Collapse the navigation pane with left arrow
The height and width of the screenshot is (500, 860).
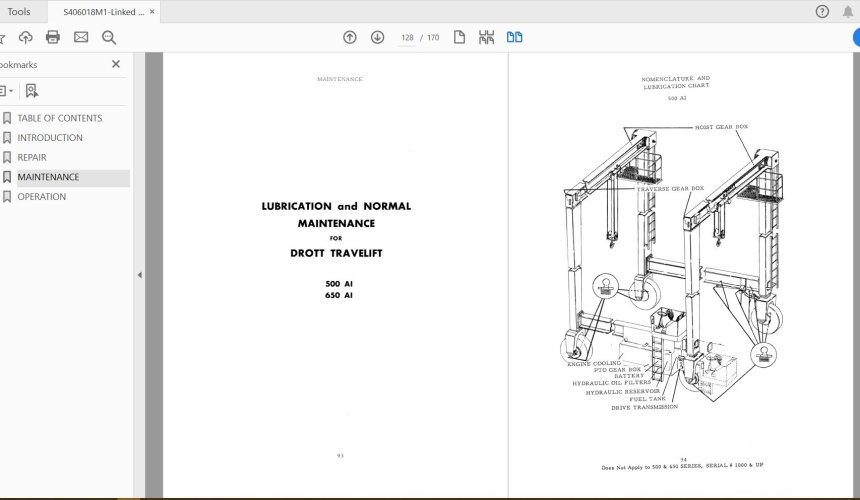[x=139, y=275]
